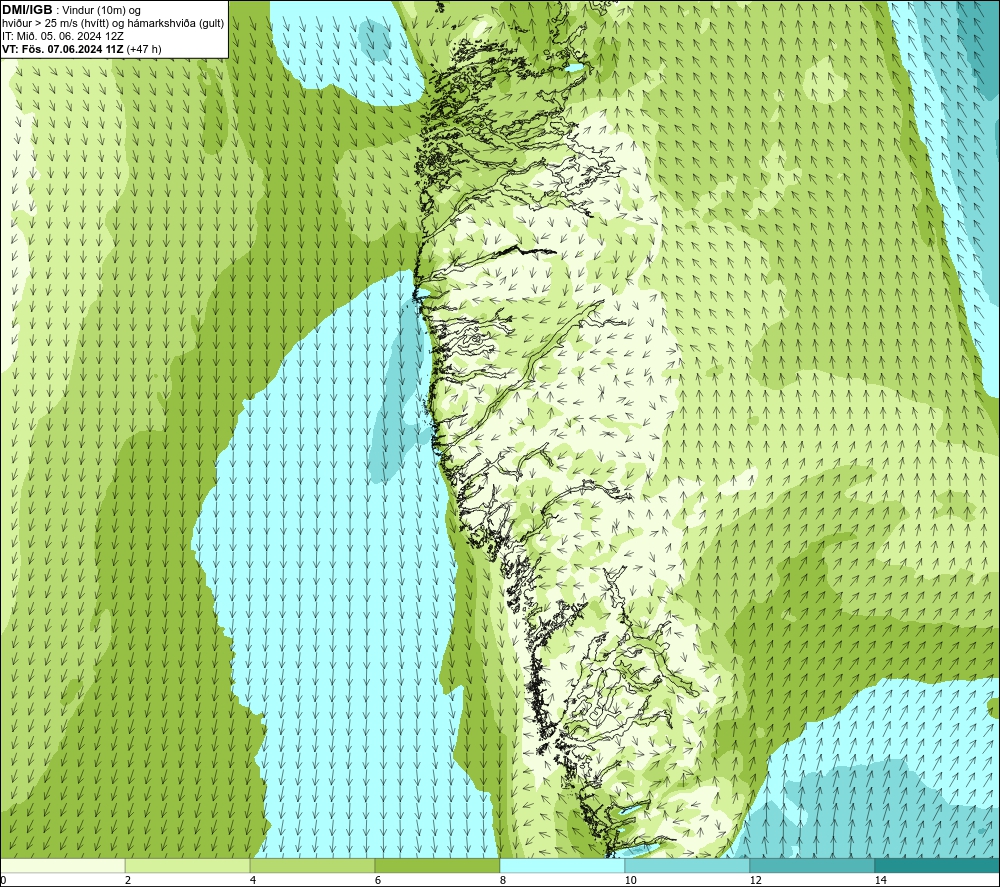This screenshot has width=1000, height=887.
Task: Click the 14+ m/s dark teal legend swatch
Action: [938, 865]
